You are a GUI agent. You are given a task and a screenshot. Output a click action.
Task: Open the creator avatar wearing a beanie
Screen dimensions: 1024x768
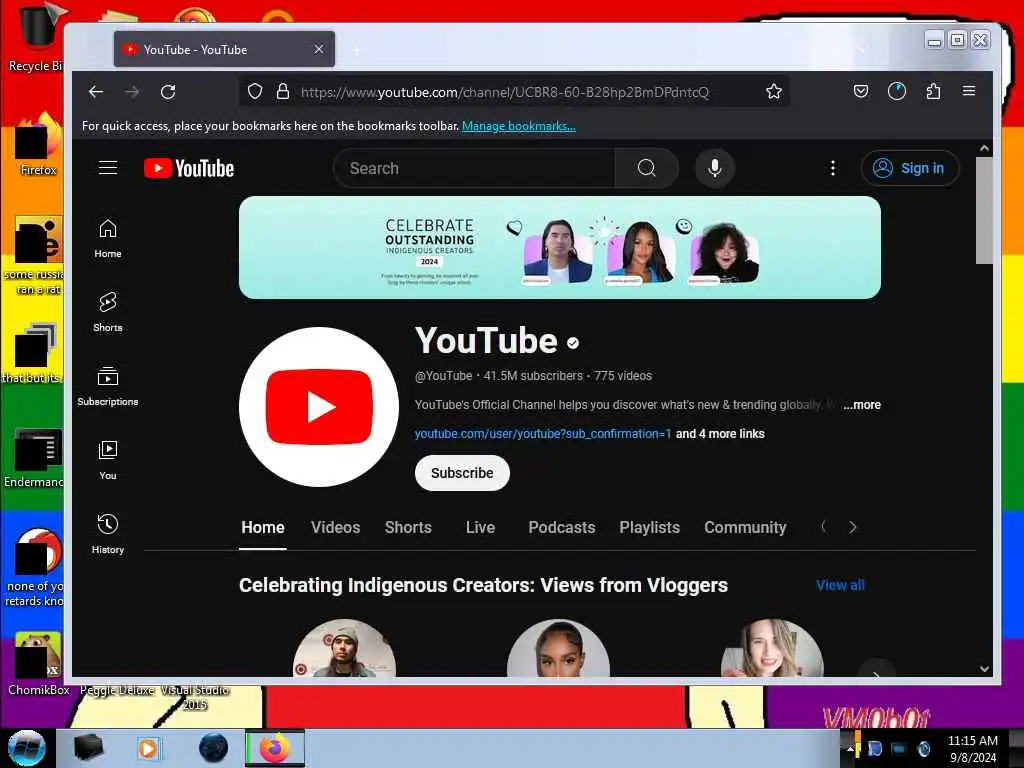pyautogui.click(x=344, y=648)
